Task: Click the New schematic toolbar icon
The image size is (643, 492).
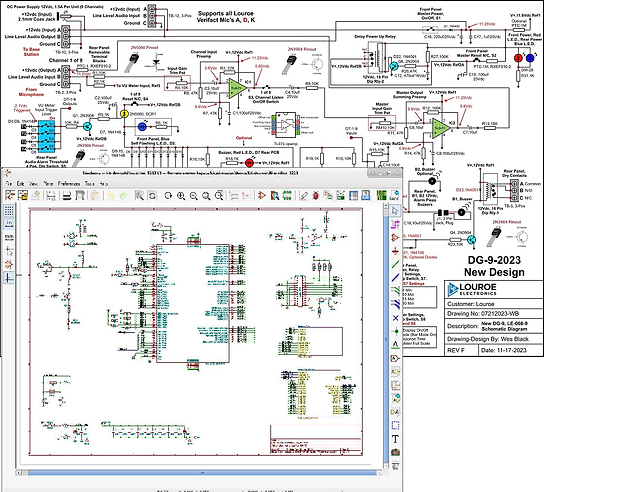Action: [10, 195]
